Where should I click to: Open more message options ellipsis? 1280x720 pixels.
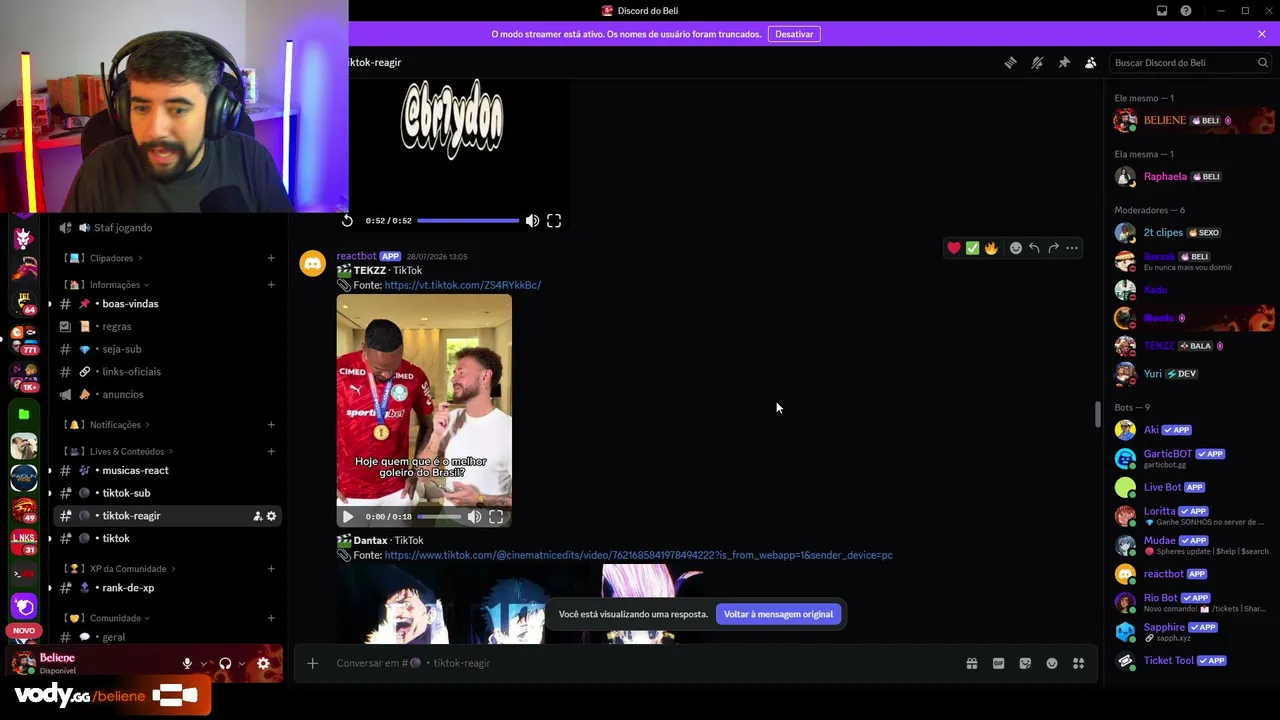point(1072,248)
